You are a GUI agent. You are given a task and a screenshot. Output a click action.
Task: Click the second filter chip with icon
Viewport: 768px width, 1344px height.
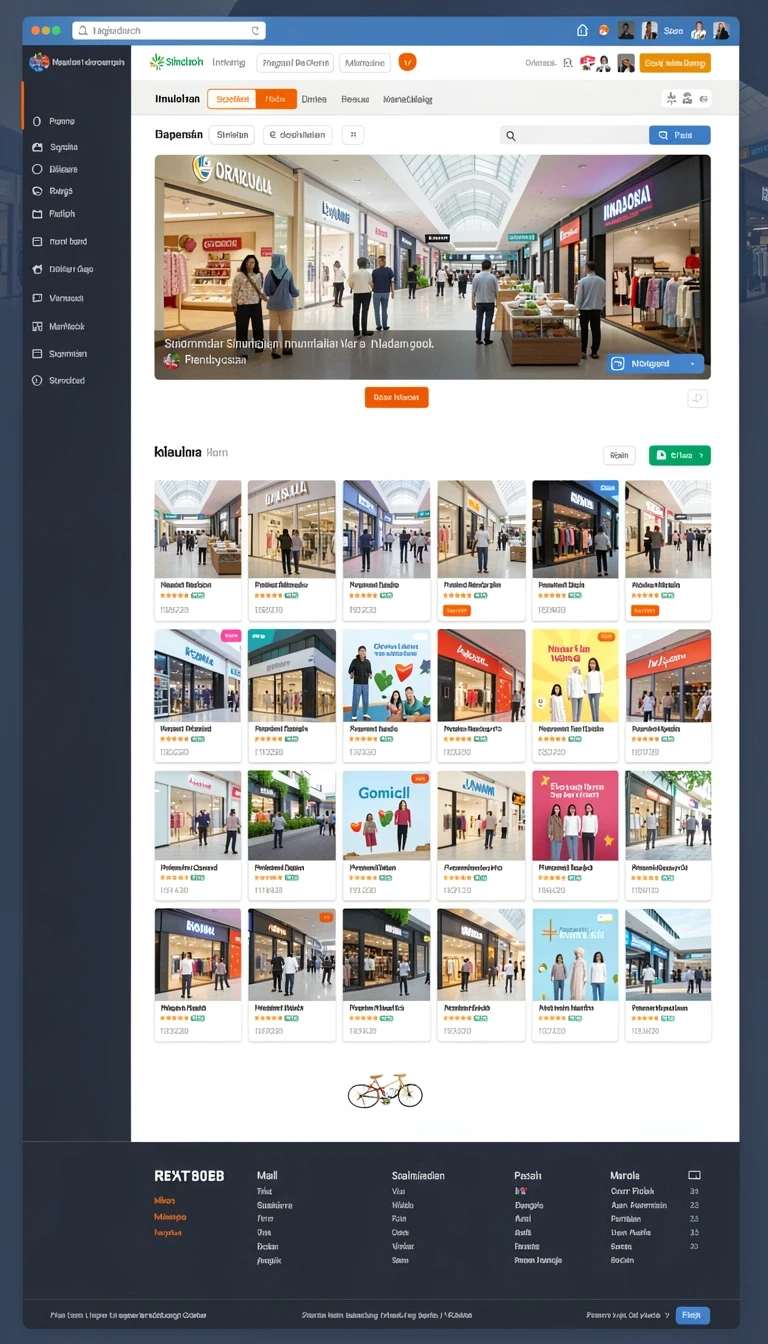tap(298, 135)
